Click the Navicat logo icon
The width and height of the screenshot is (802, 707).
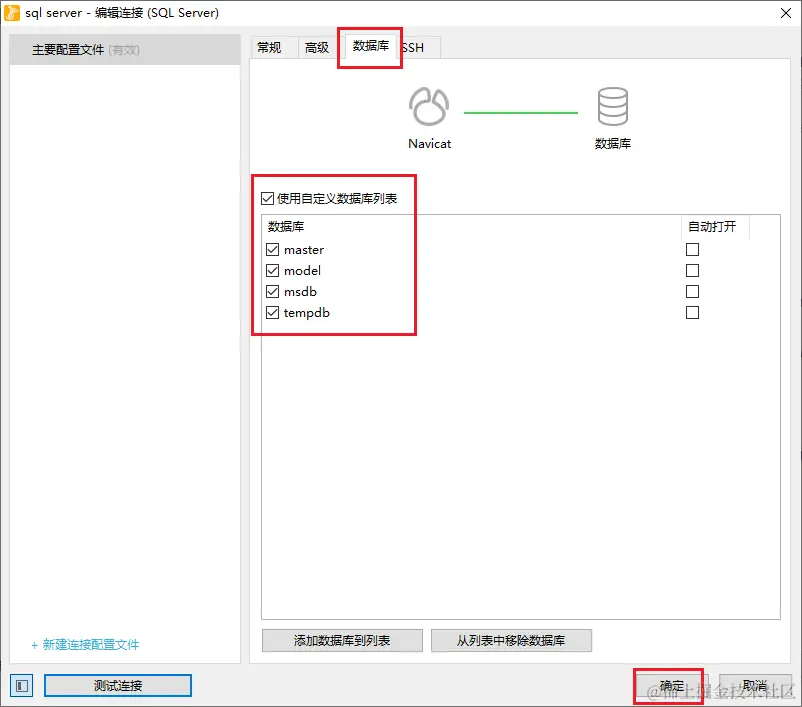(429, 106)
